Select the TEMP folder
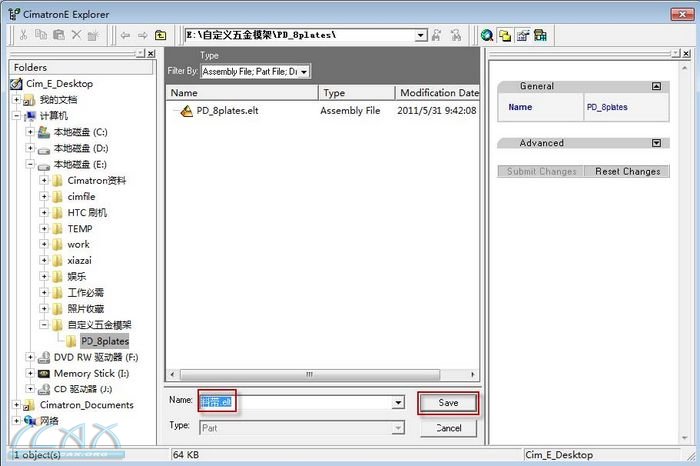 coord(80,229)
